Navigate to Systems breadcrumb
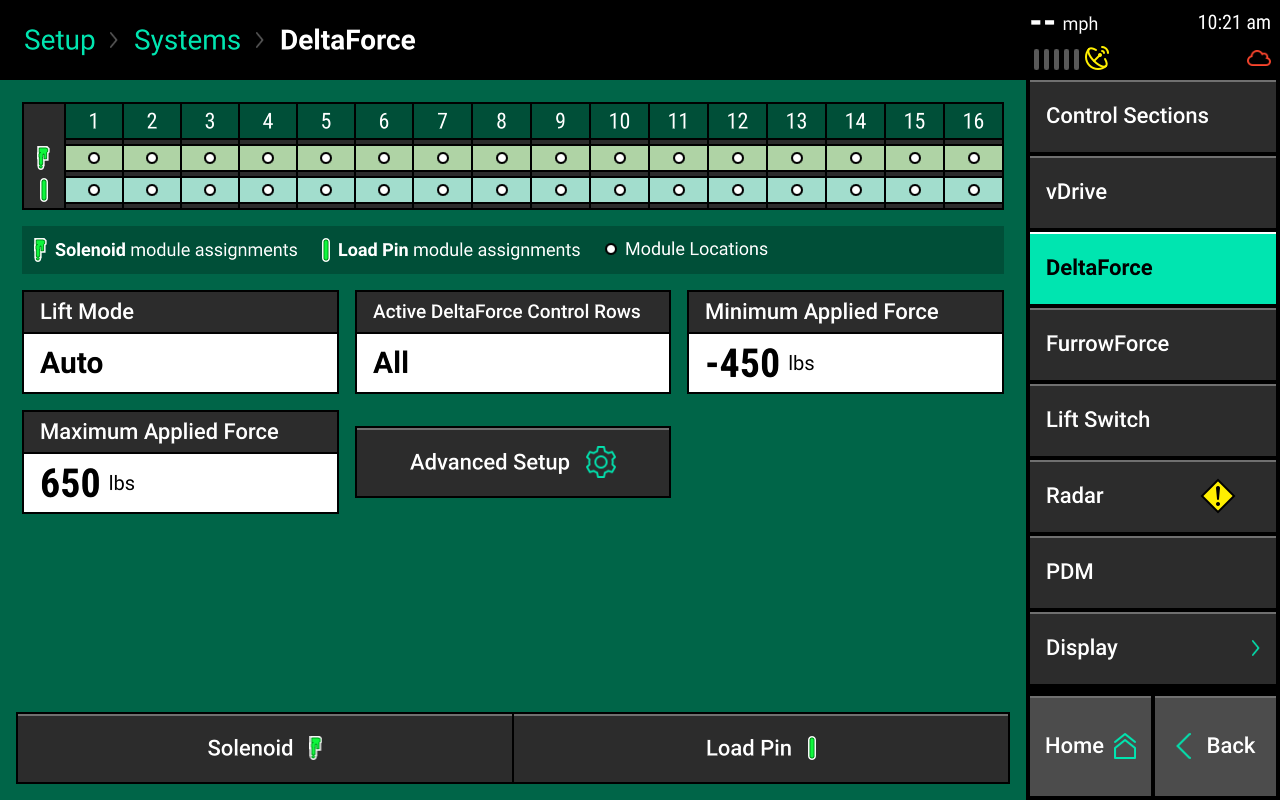This screenshot has width=1280, height=800. point(187,40)
